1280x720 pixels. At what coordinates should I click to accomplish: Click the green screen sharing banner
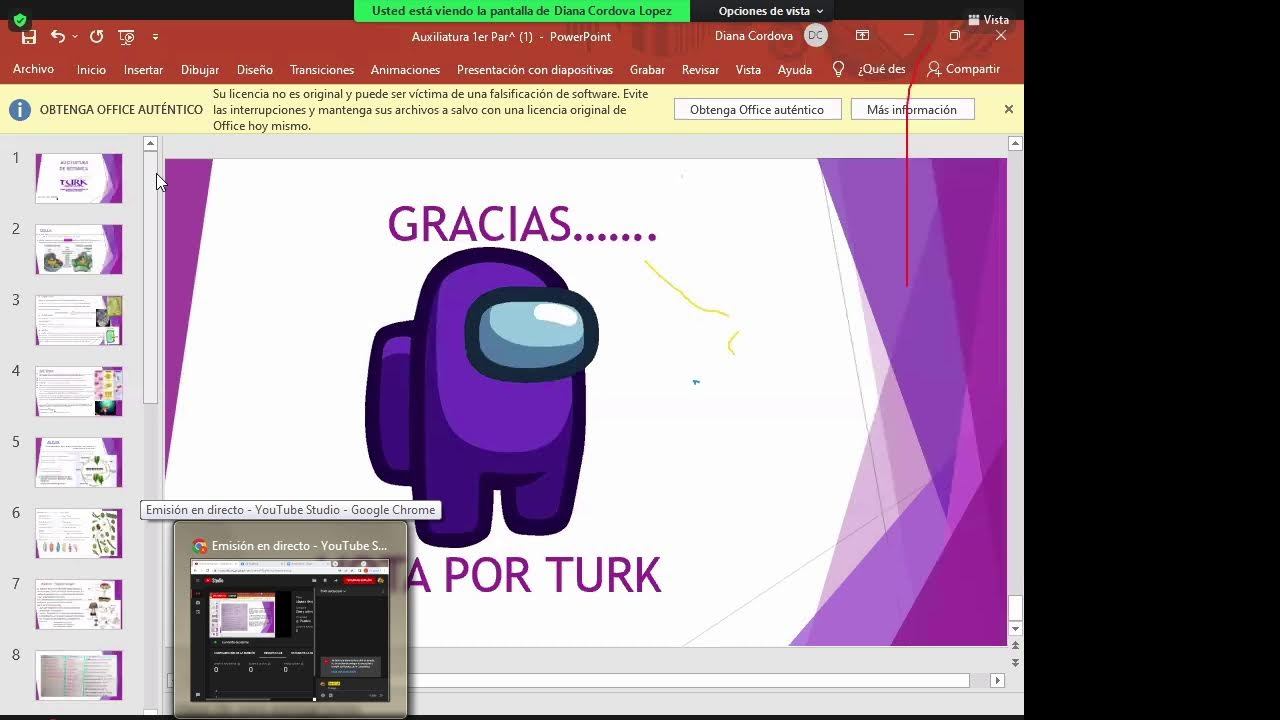(522, 11)
